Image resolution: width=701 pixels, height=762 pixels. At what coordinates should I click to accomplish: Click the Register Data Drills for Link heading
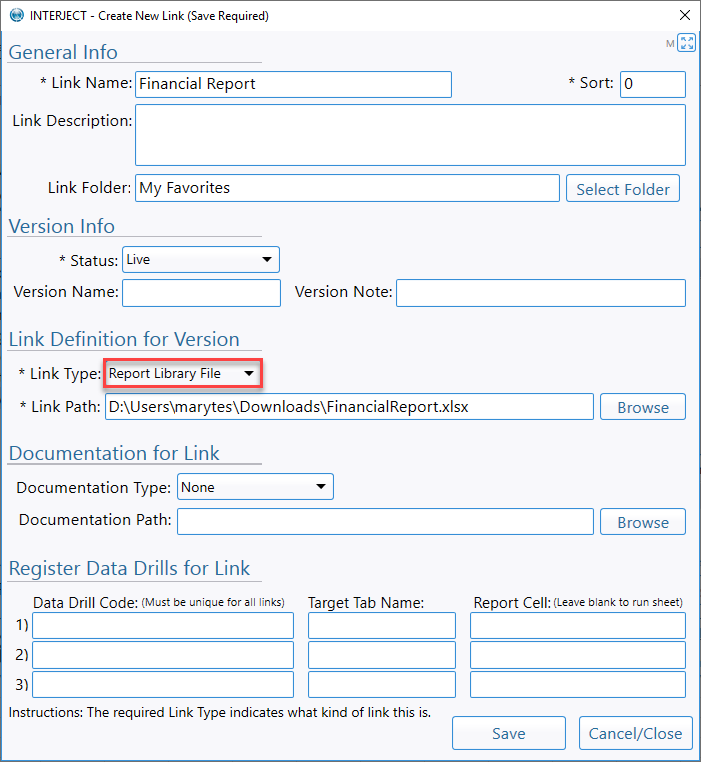(x=129, y=568)
